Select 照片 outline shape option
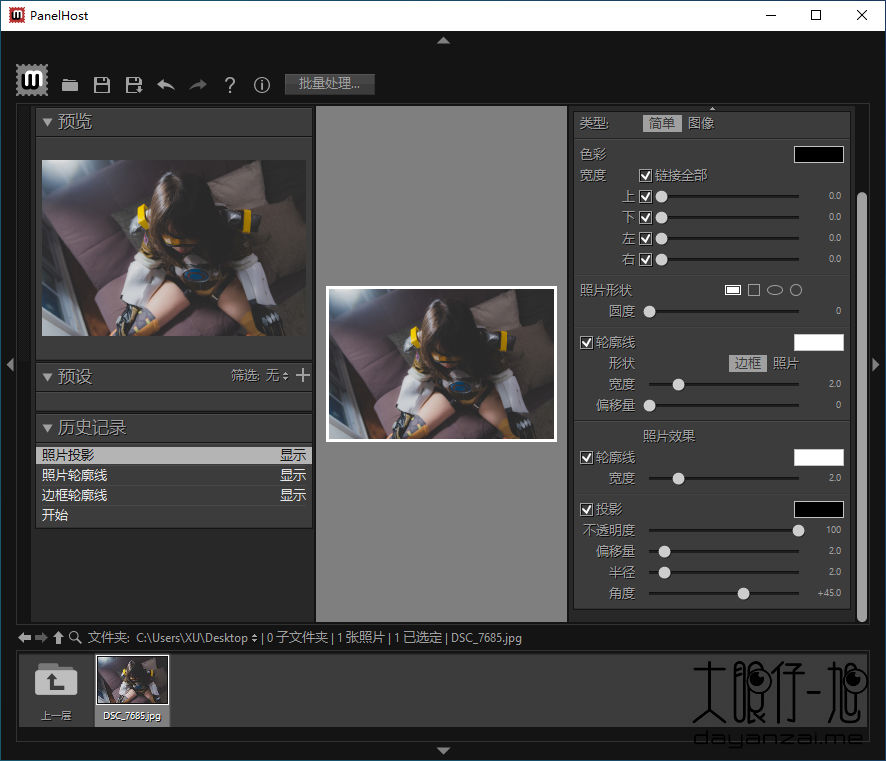Image resolution: width=886 pixels, height=761 pixels. coord(786,363)
